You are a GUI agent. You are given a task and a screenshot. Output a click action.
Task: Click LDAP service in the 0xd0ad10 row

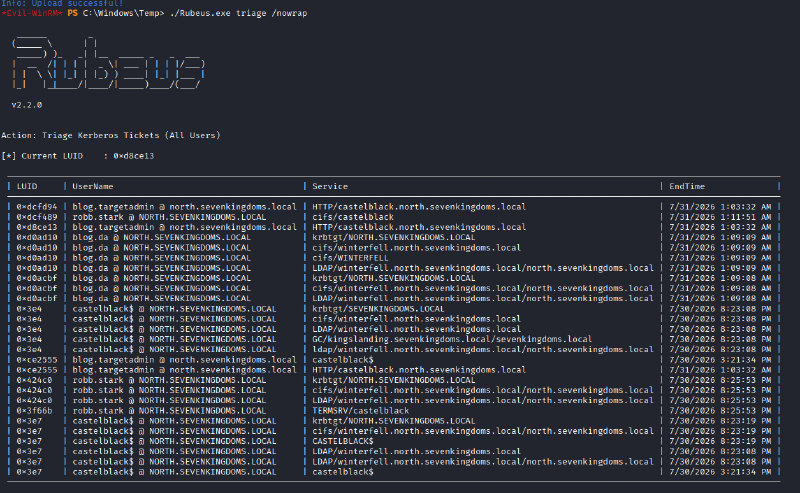point(483,268)
